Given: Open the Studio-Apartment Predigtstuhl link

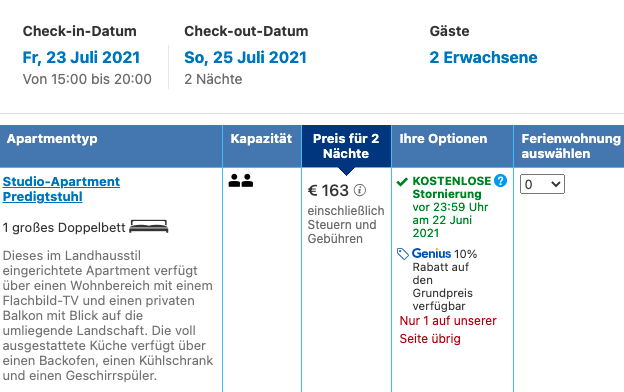Looking at the screenshot, I should click(x=61, y=189).
